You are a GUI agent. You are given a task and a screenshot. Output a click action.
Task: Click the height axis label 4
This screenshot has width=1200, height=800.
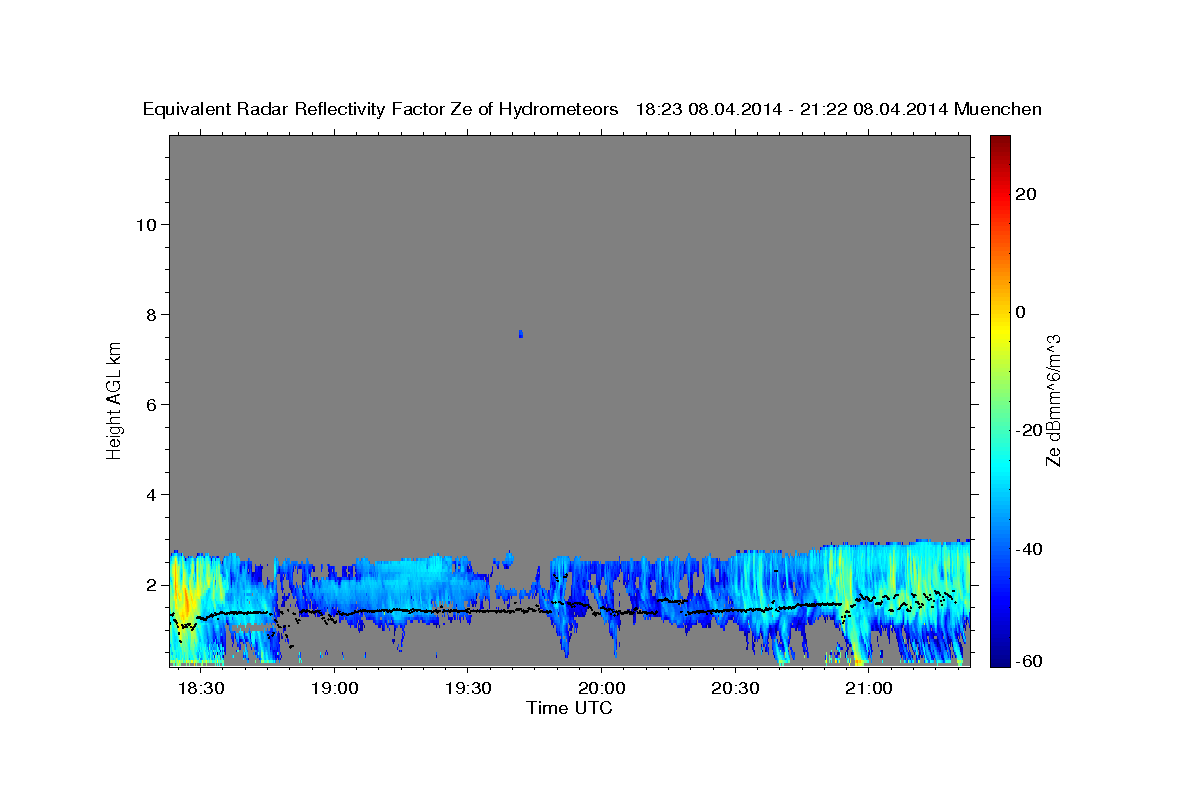(151, 494)
